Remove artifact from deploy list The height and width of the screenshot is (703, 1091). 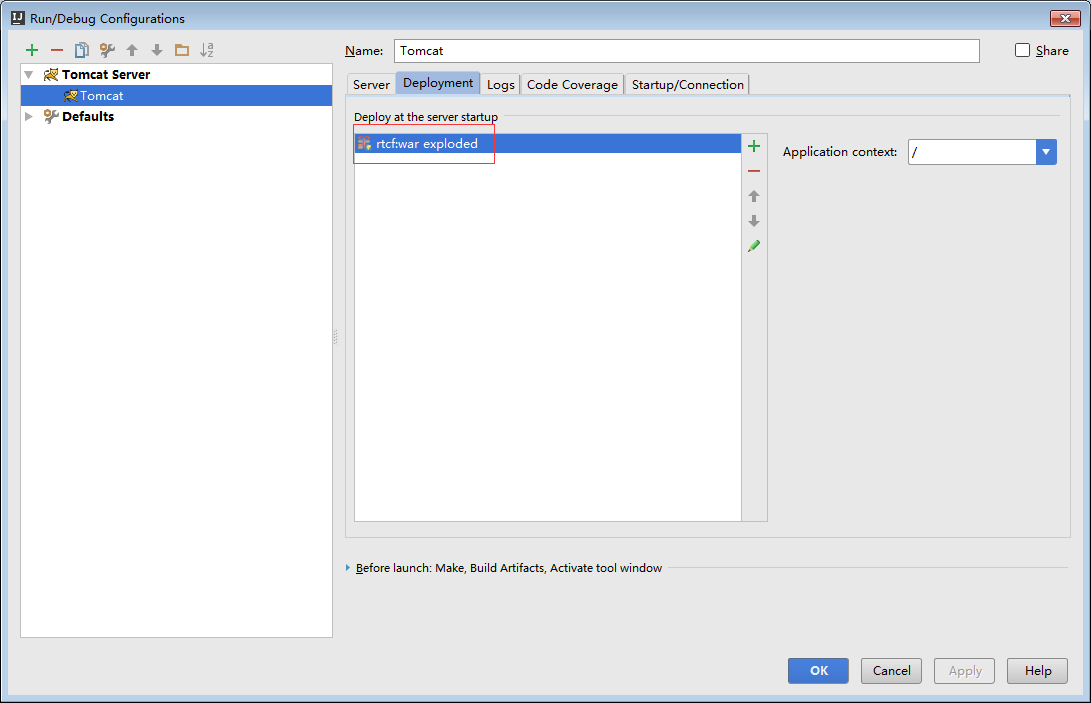(x=754, y=171)
